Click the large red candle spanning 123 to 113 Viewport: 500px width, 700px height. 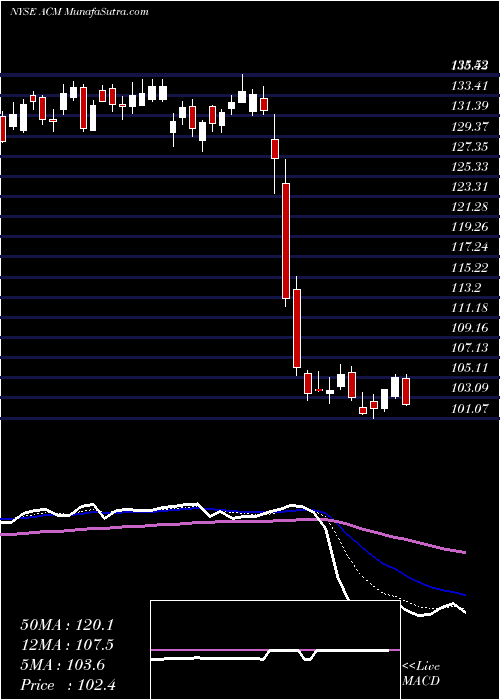point(286,241)
